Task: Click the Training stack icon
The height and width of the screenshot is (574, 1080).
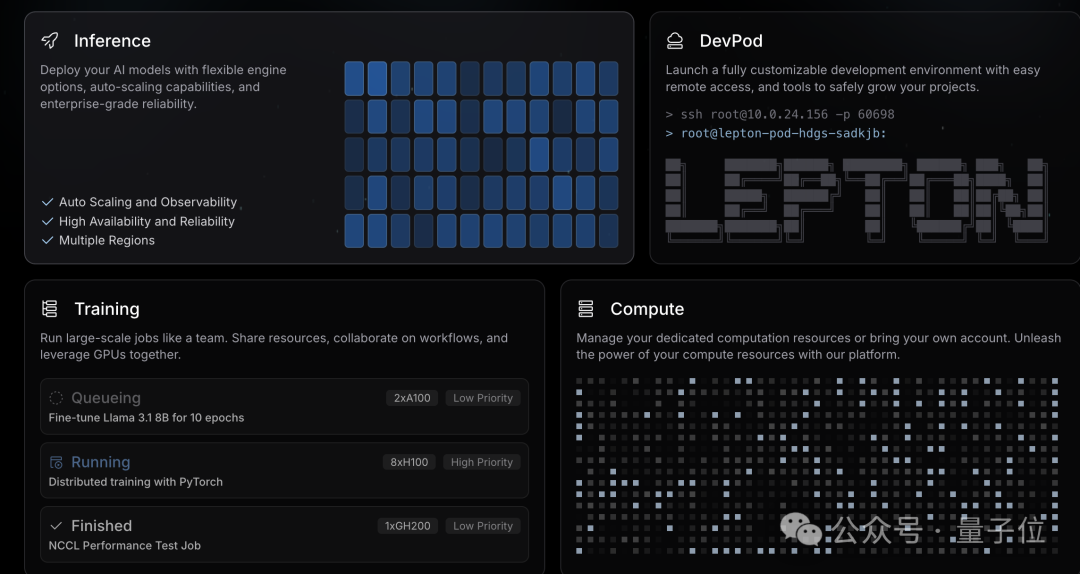Action: click(50, 309)
